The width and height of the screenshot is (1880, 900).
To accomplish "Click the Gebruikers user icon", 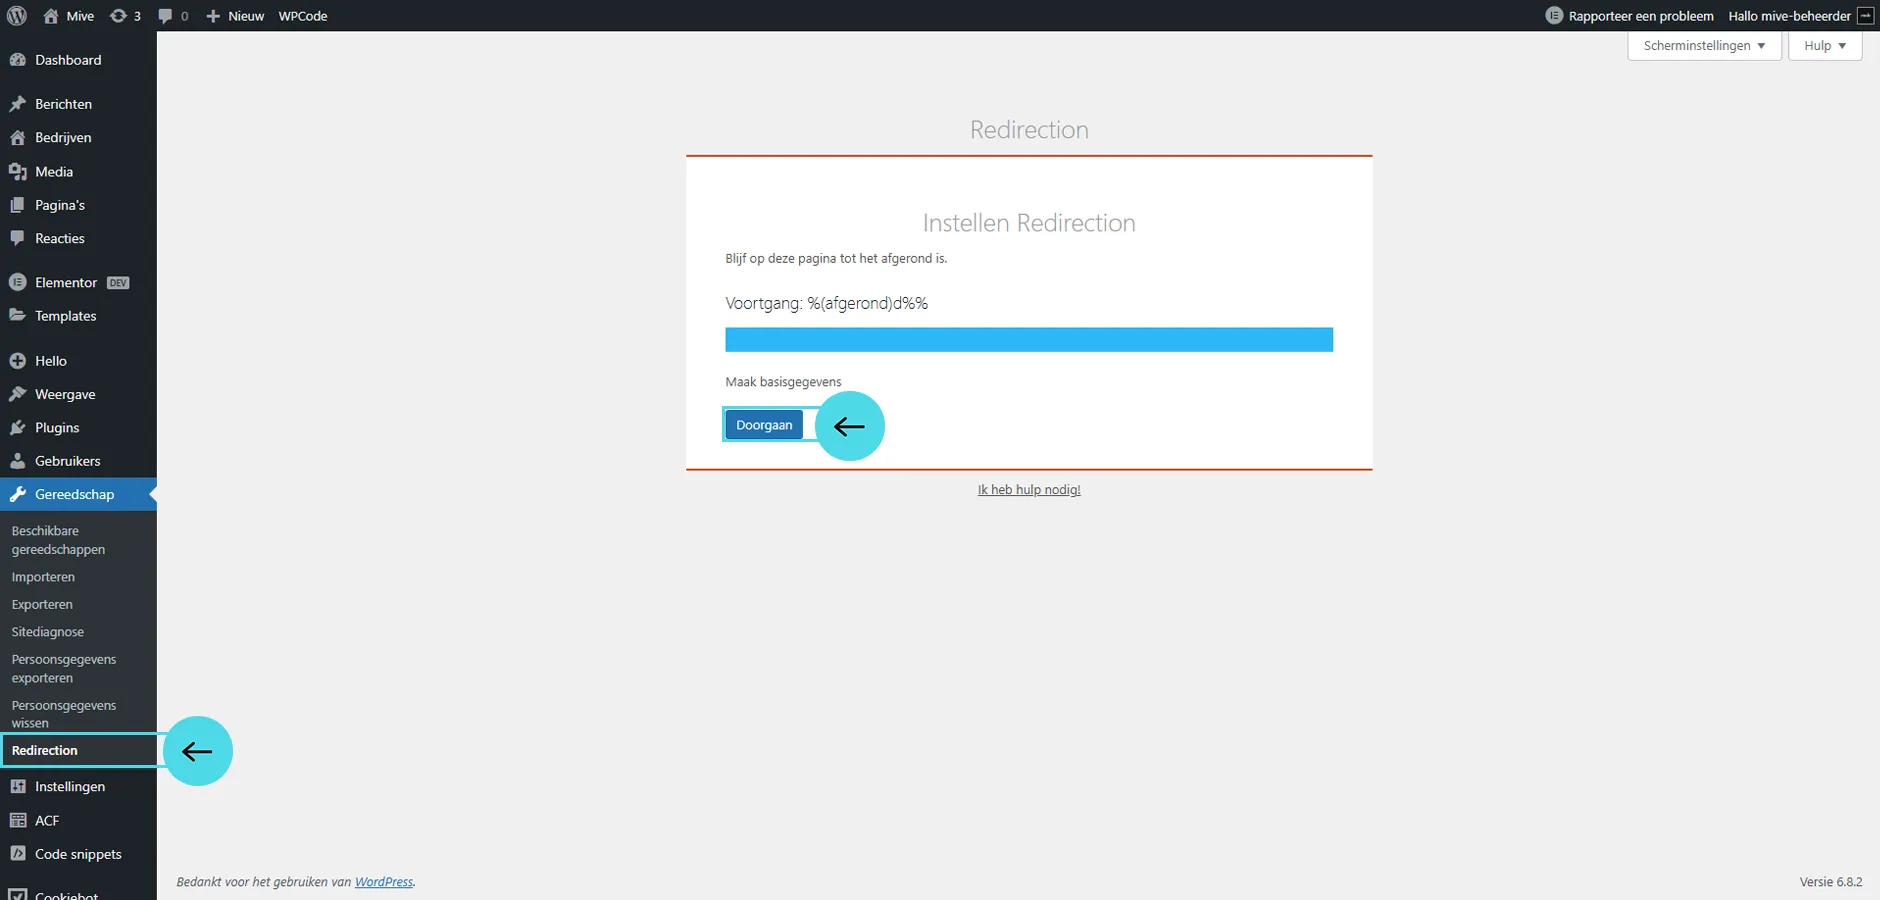I will pyautogui.click(x=17, y=461).
